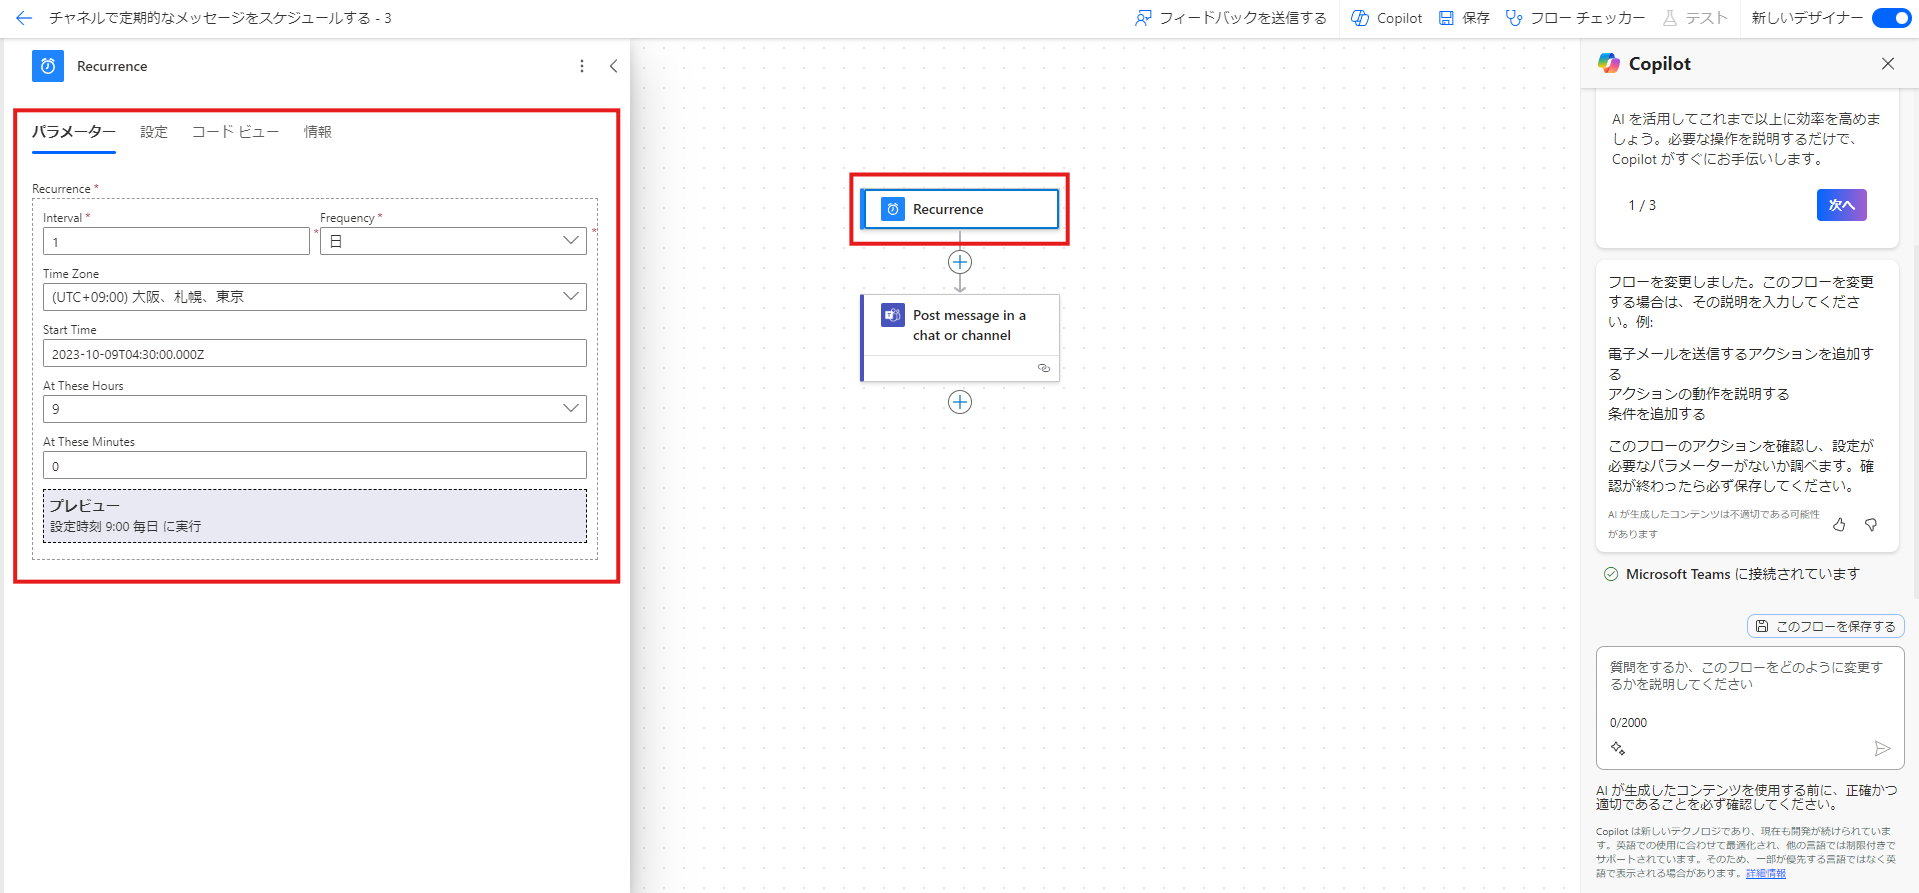Open the three-dot menu in Recurrence panel

pos(582,66)
